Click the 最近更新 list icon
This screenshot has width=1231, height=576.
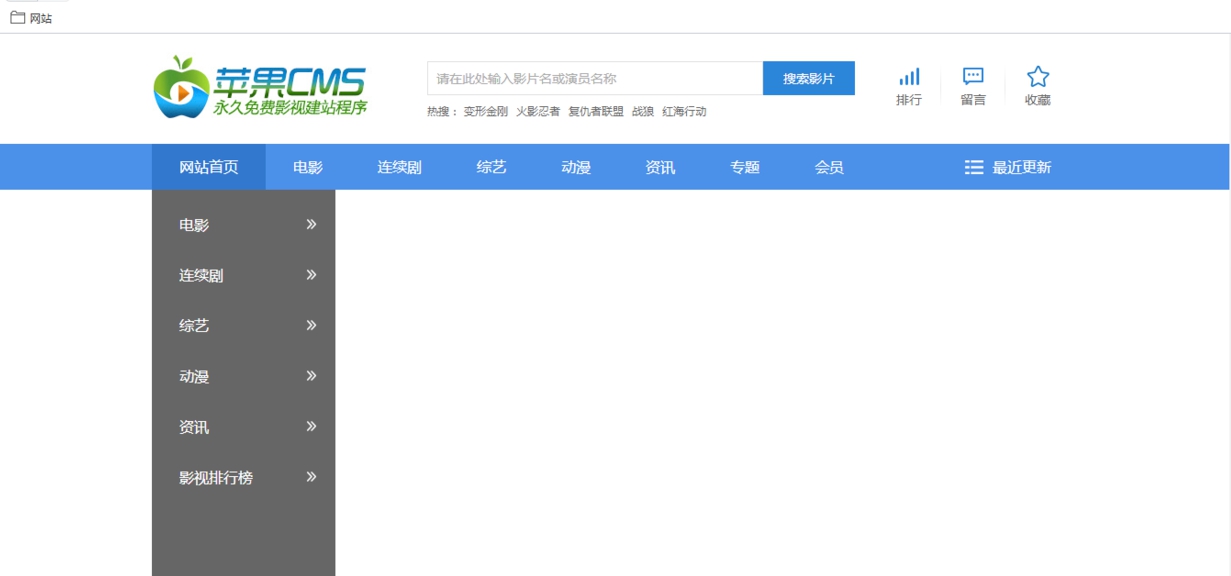click(973, 167)
